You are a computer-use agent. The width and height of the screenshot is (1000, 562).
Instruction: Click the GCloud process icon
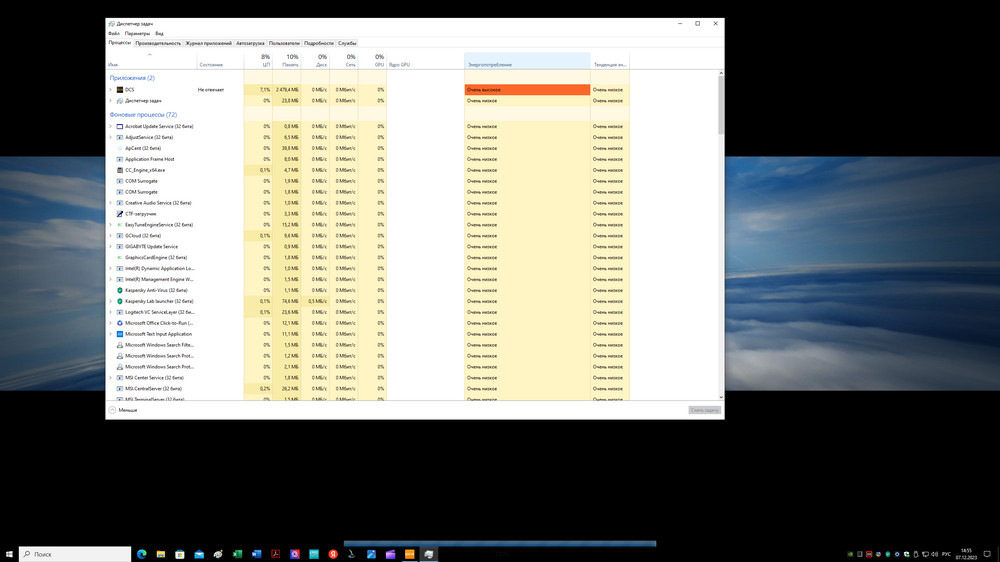120,235
